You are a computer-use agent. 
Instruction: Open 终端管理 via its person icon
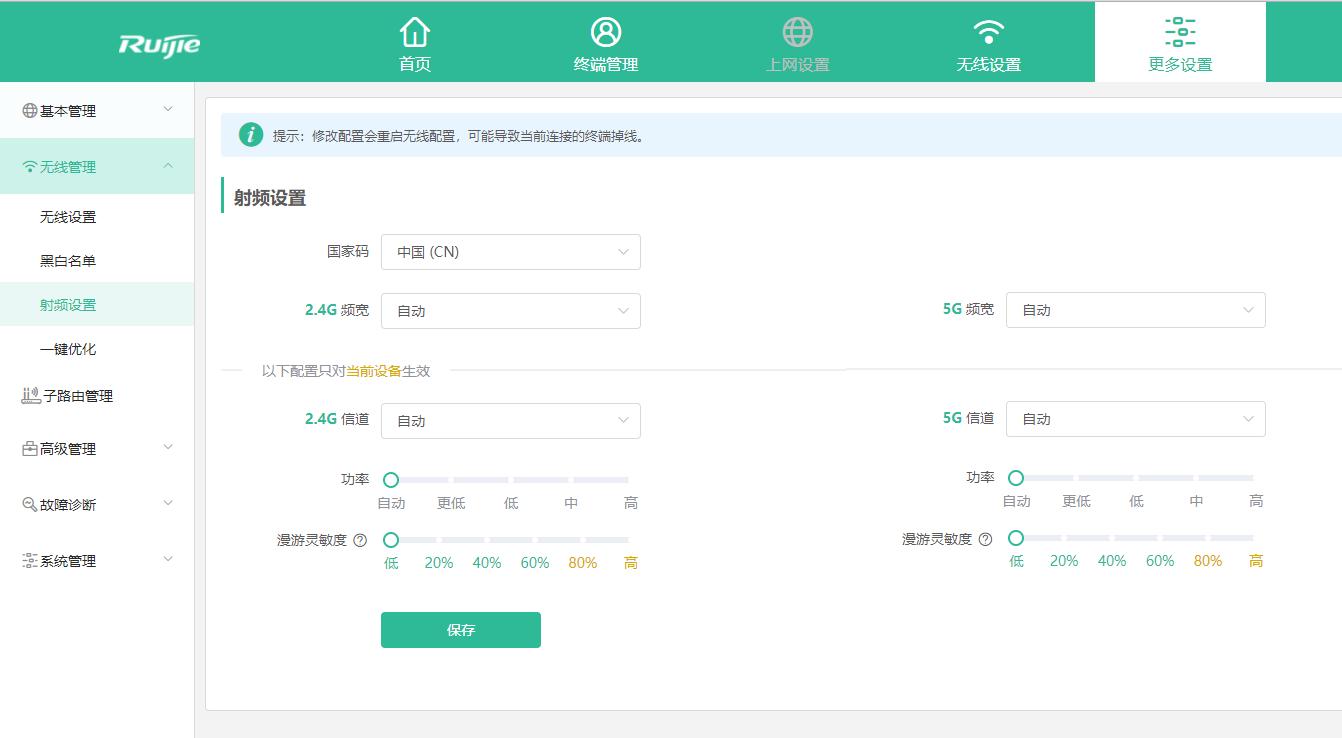[x=605, y=32]
